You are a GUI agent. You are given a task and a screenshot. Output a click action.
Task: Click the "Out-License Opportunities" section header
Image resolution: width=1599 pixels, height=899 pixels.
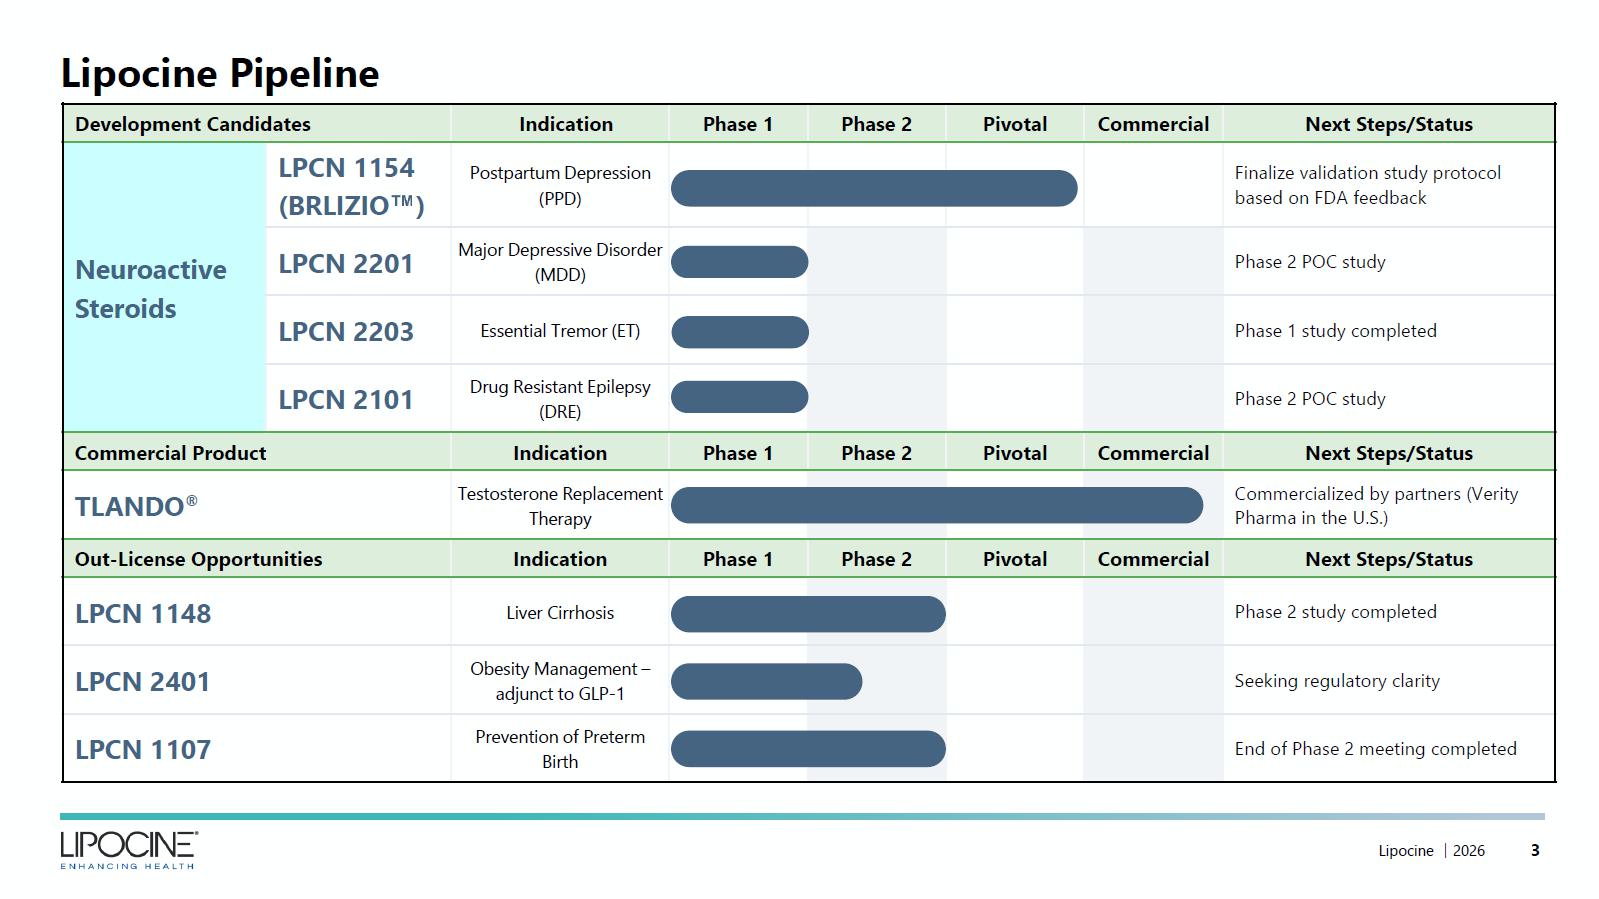coord(199,559)
